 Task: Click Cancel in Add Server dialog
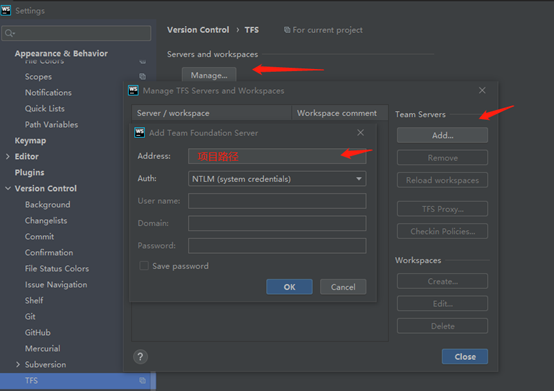pyautogui.click(x=343, y=287)
